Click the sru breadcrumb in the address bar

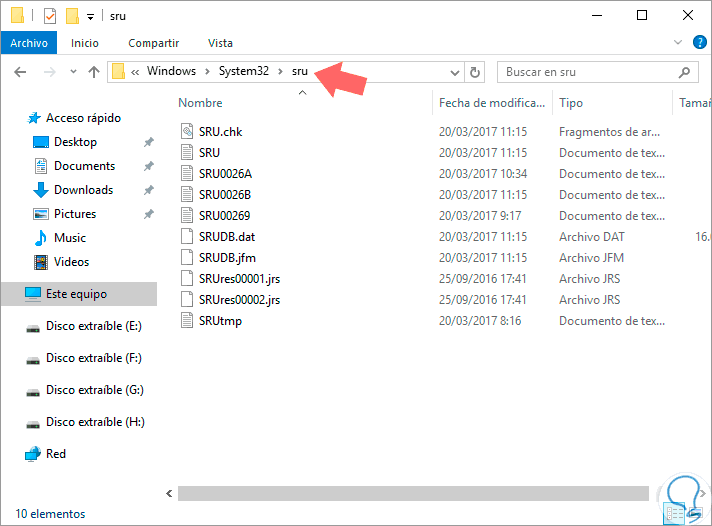300,71
